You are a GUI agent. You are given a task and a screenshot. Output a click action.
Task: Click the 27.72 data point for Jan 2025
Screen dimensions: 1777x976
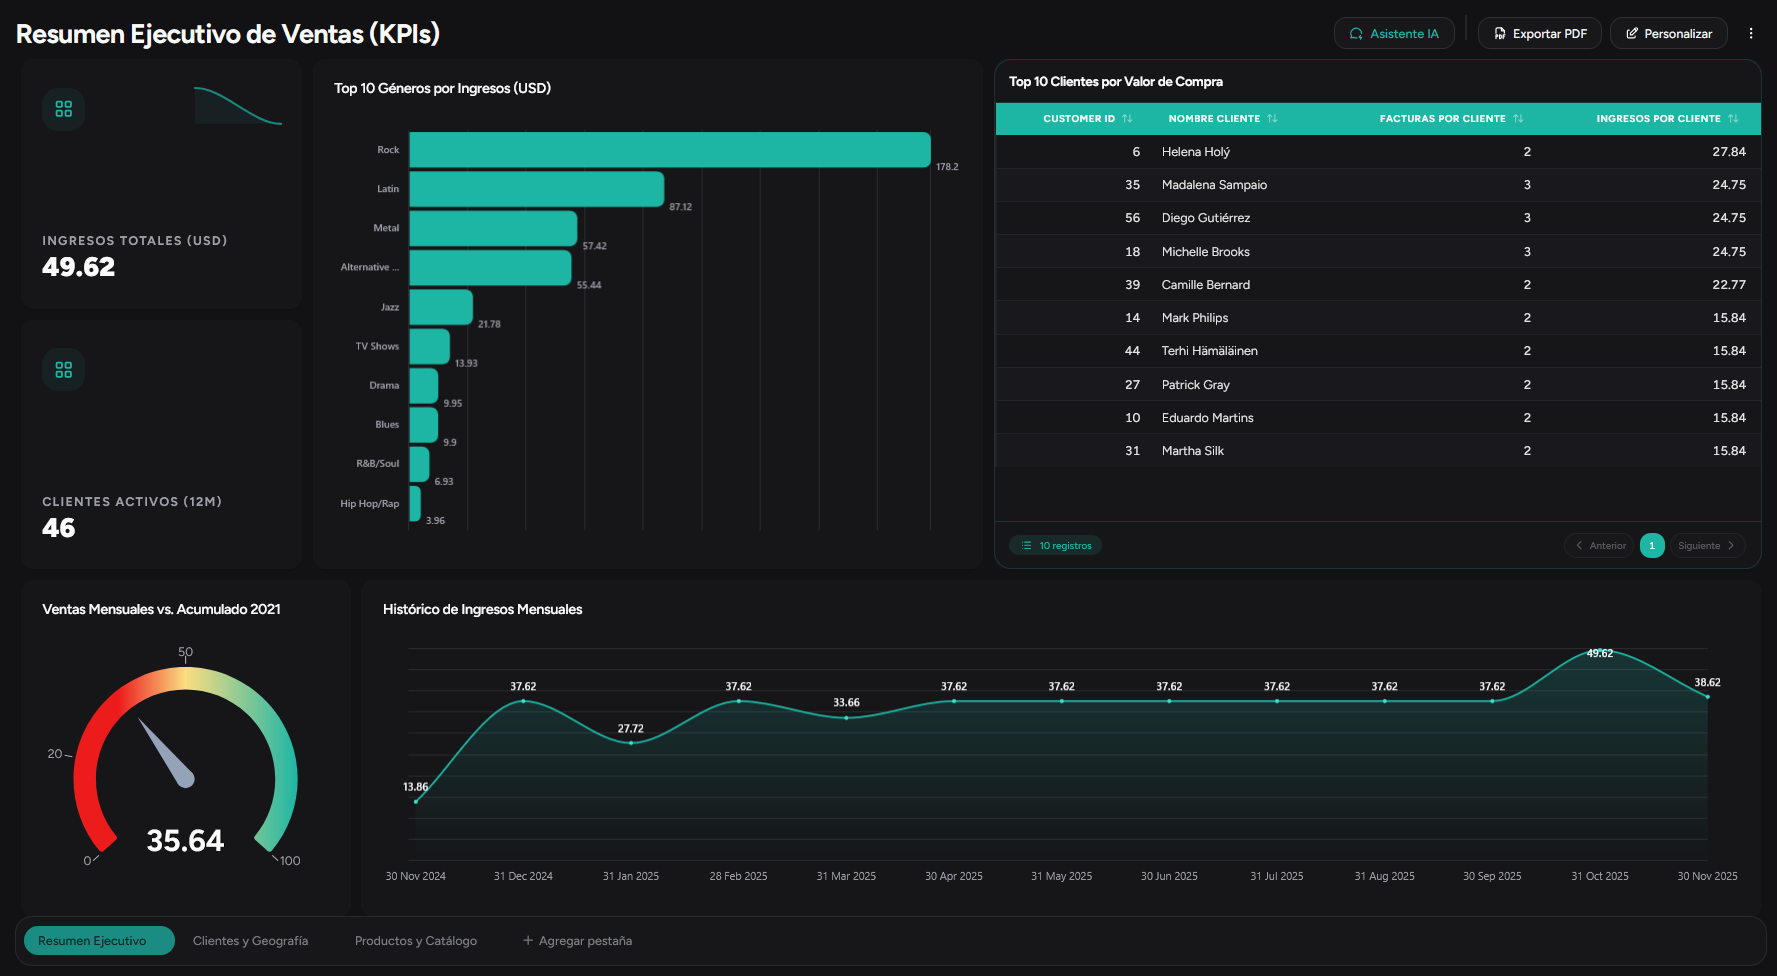[631, 742]
